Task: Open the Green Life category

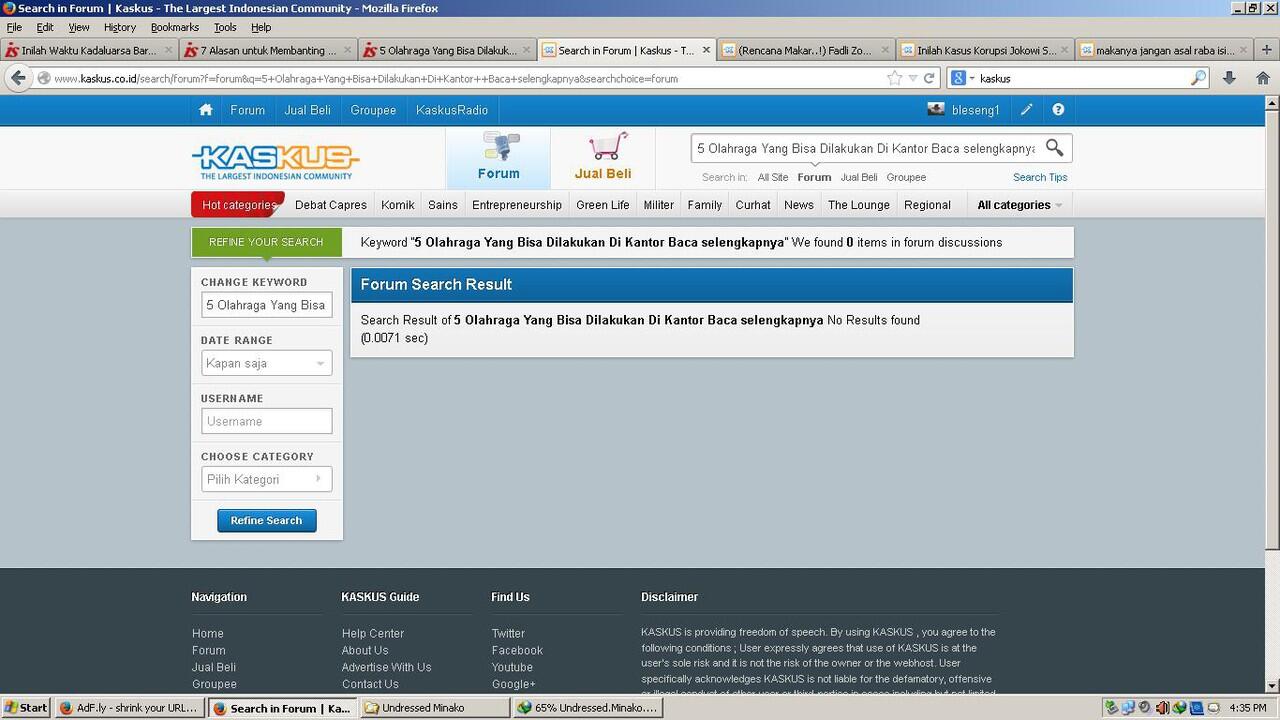Action: click(x=602, y=205)
